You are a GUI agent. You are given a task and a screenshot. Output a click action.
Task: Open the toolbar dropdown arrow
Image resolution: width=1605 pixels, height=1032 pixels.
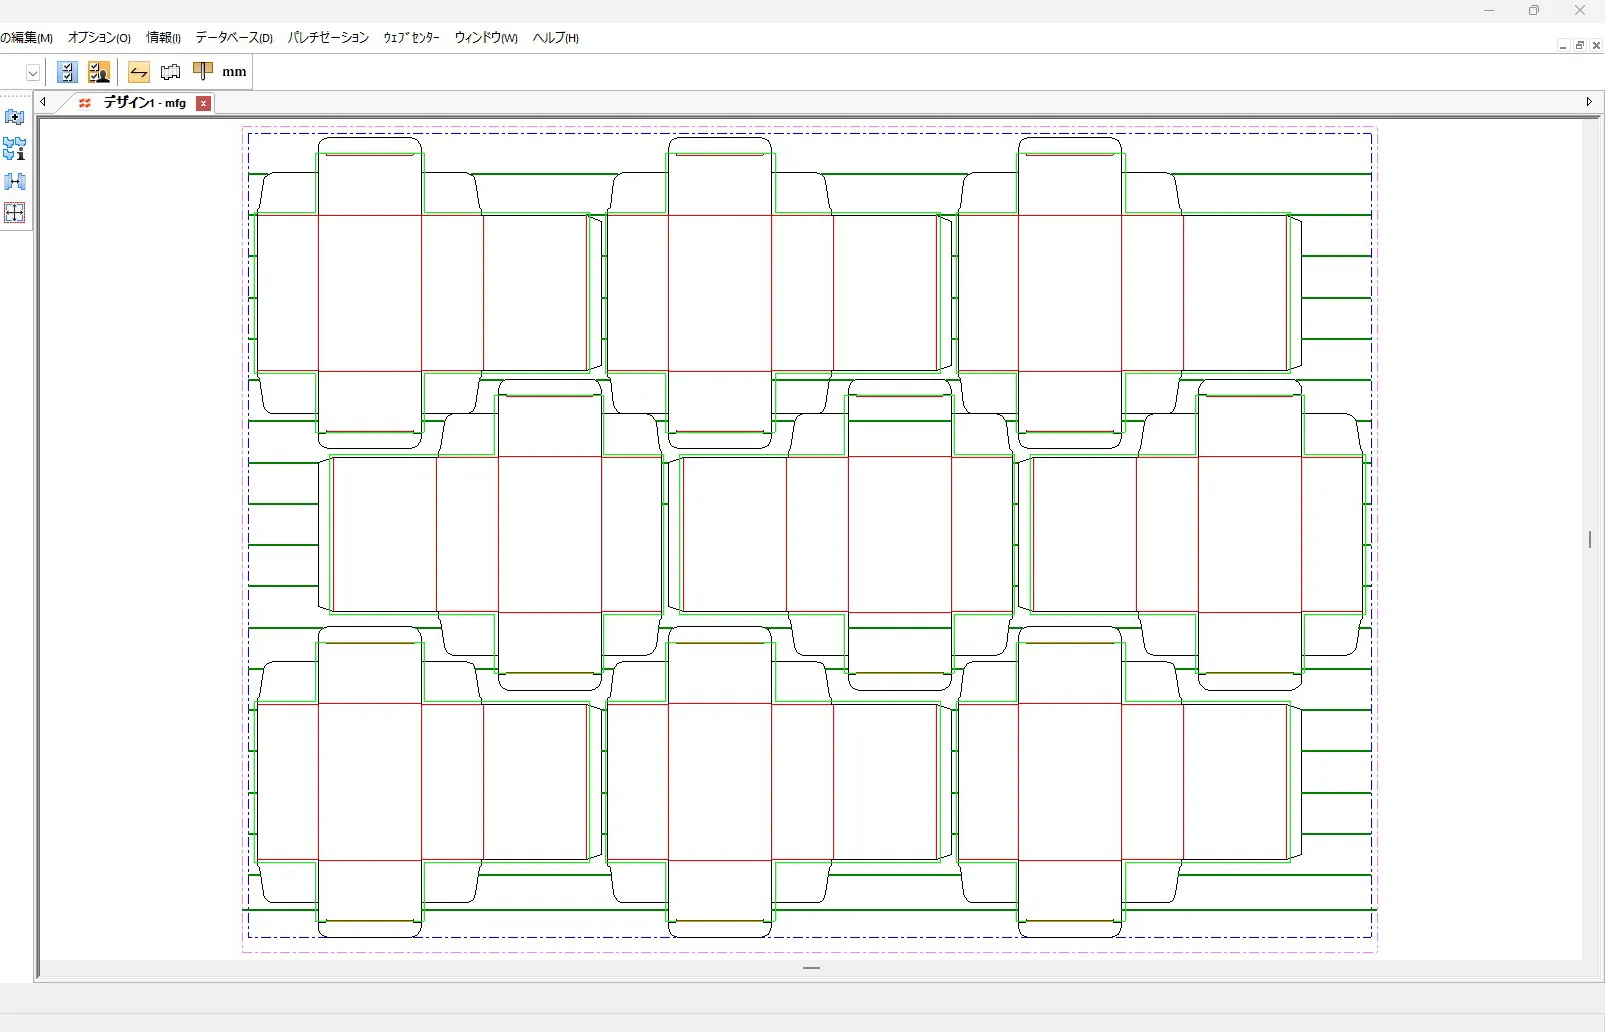[x=33, y=72]
